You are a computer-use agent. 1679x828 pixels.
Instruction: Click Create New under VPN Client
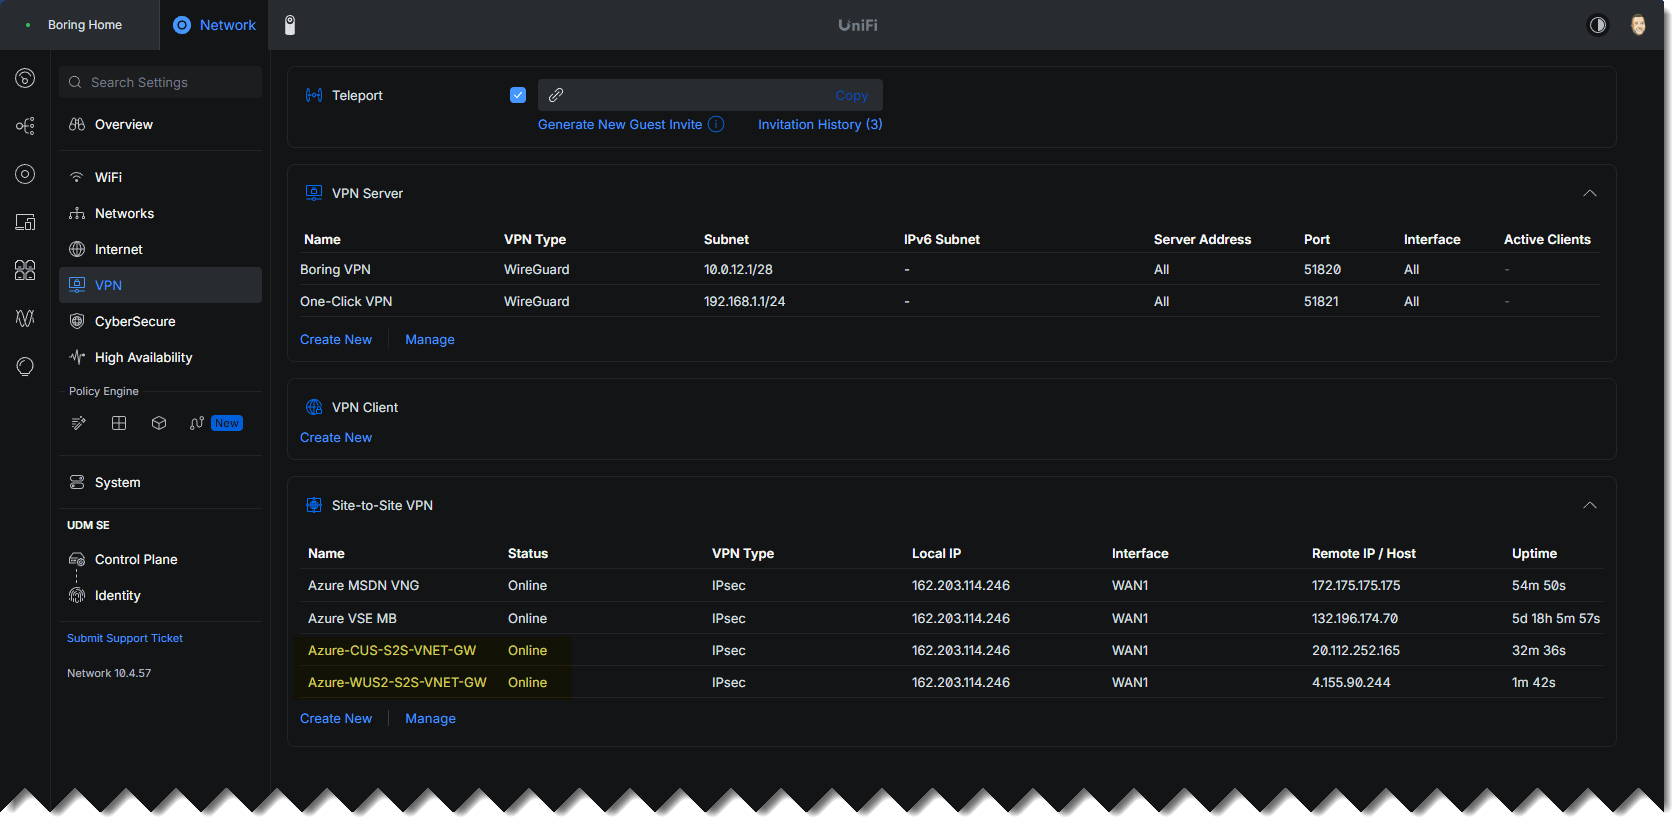[x=336, y=437]
